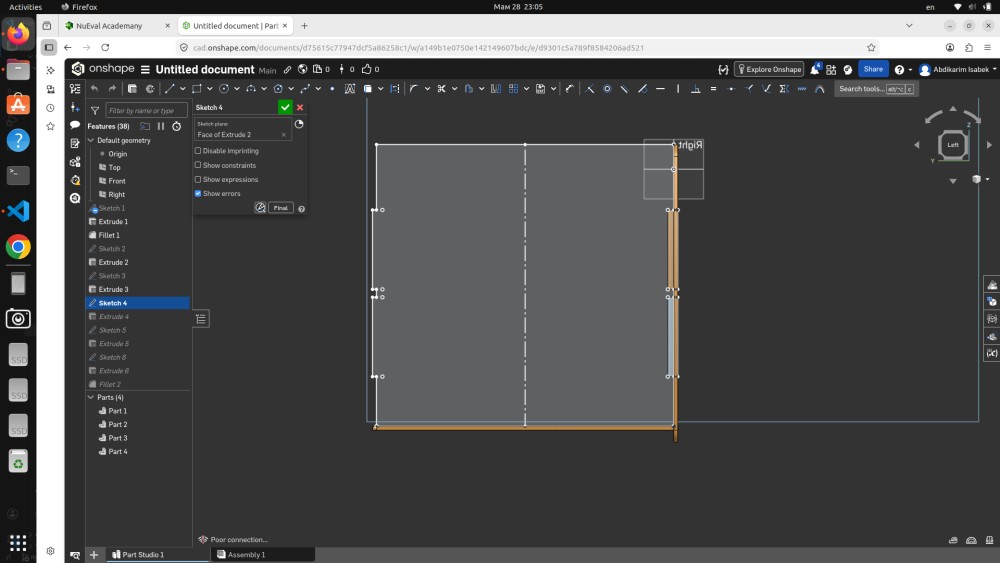Screen dimensions: 1000x563
Task: Collapse the Parts (4) tree group
Action: coord(91,397)
